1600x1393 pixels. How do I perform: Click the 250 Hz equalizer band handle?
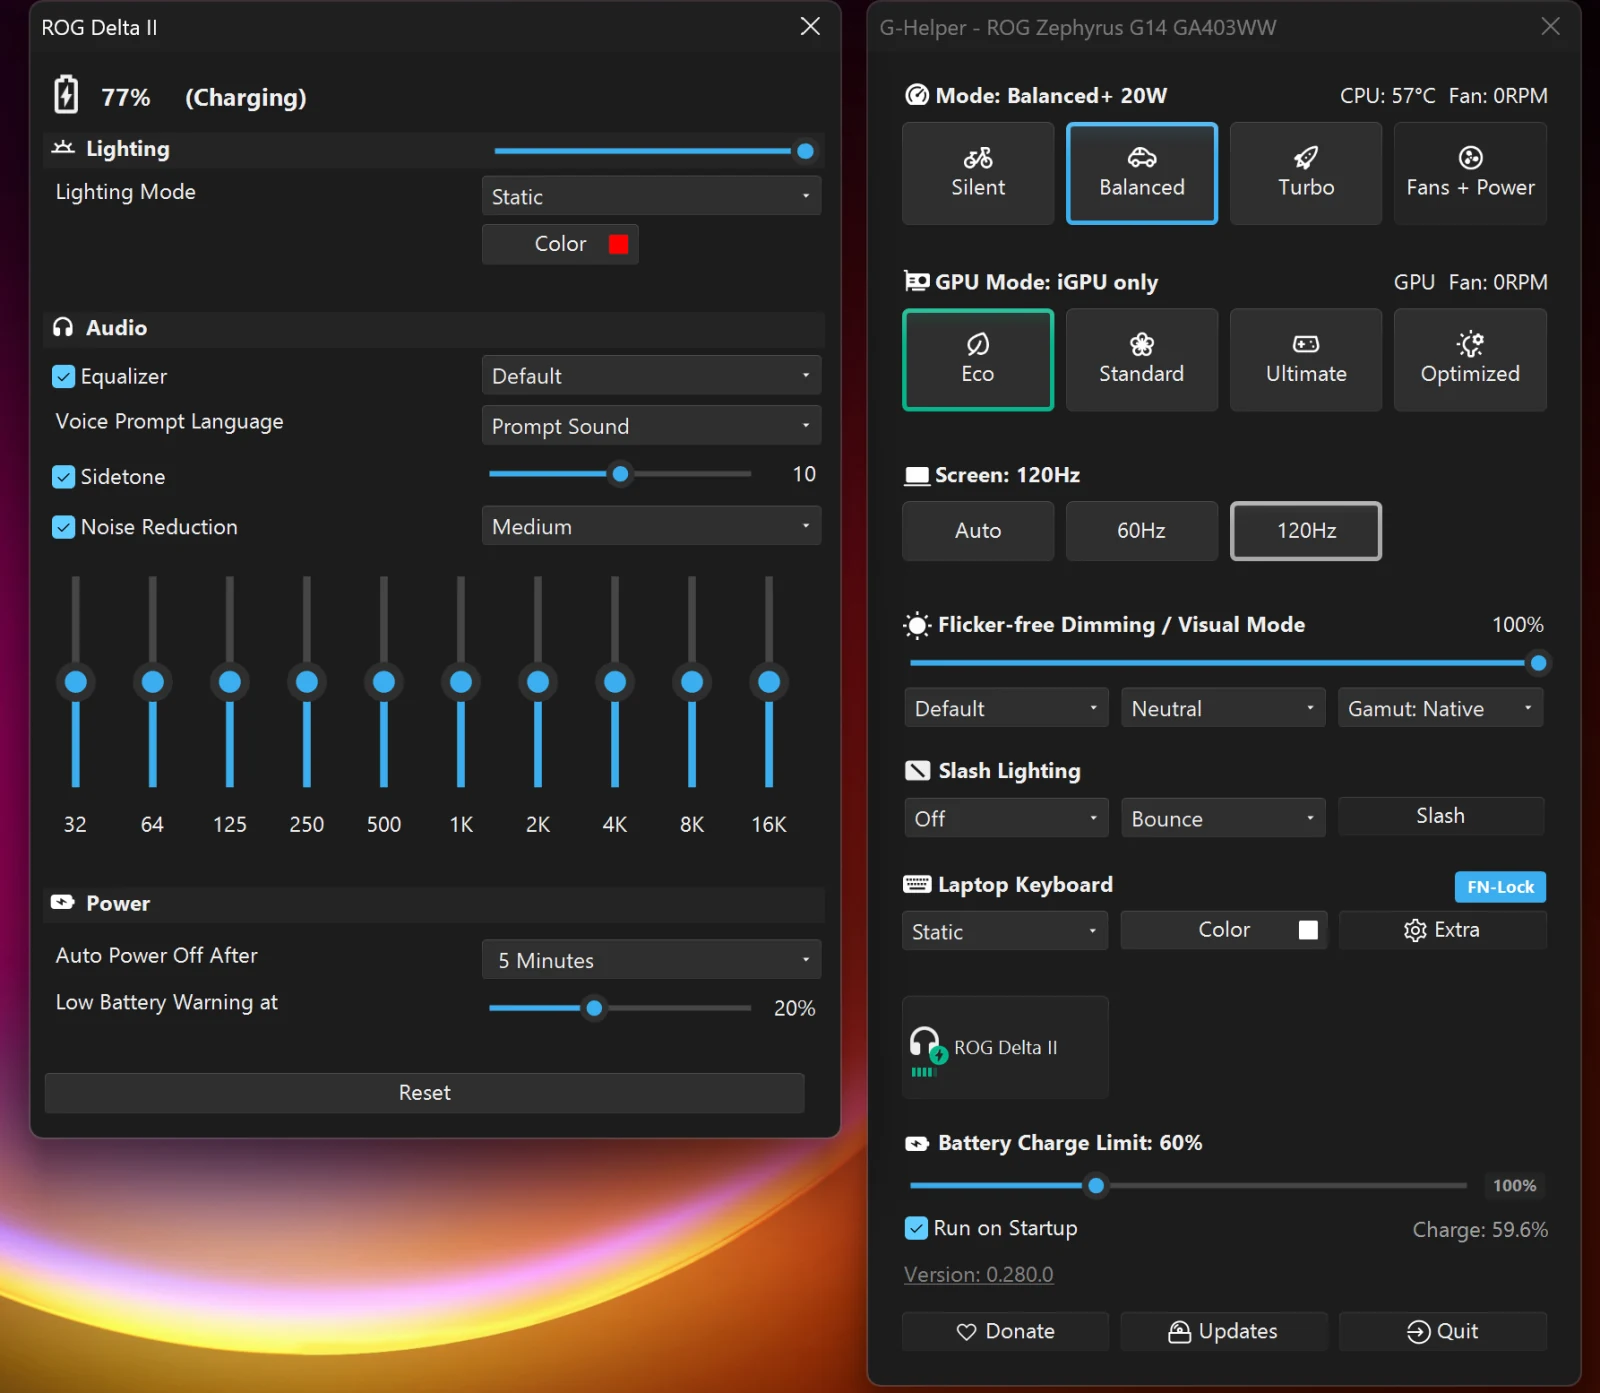tap(307, 682)
